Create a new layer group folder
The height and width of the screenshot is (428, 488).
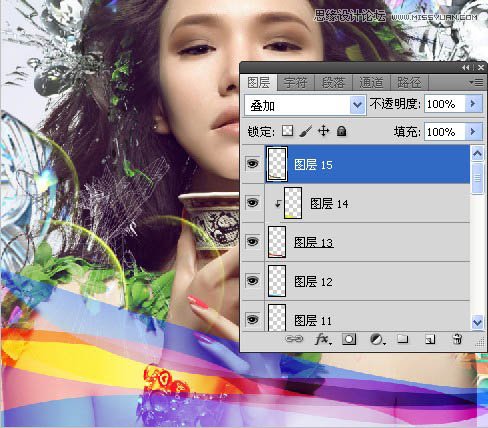(x=403, y=339)
